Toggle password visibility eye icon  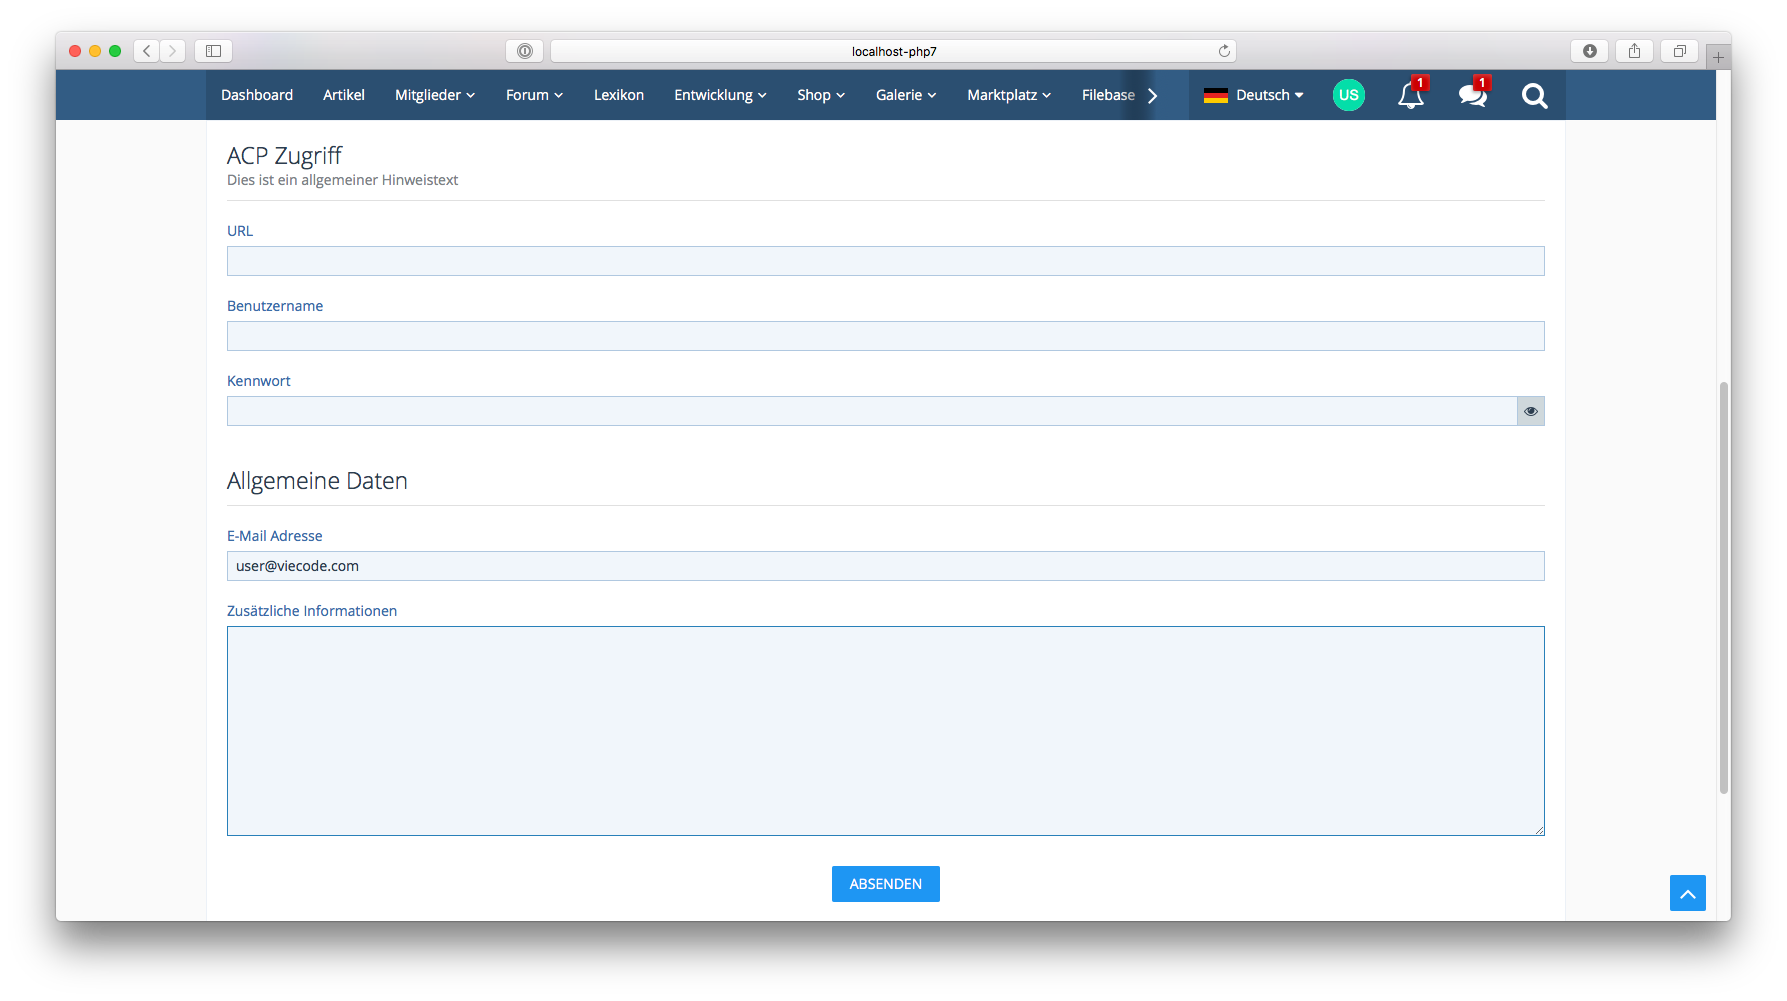[x=1530, y=411]
